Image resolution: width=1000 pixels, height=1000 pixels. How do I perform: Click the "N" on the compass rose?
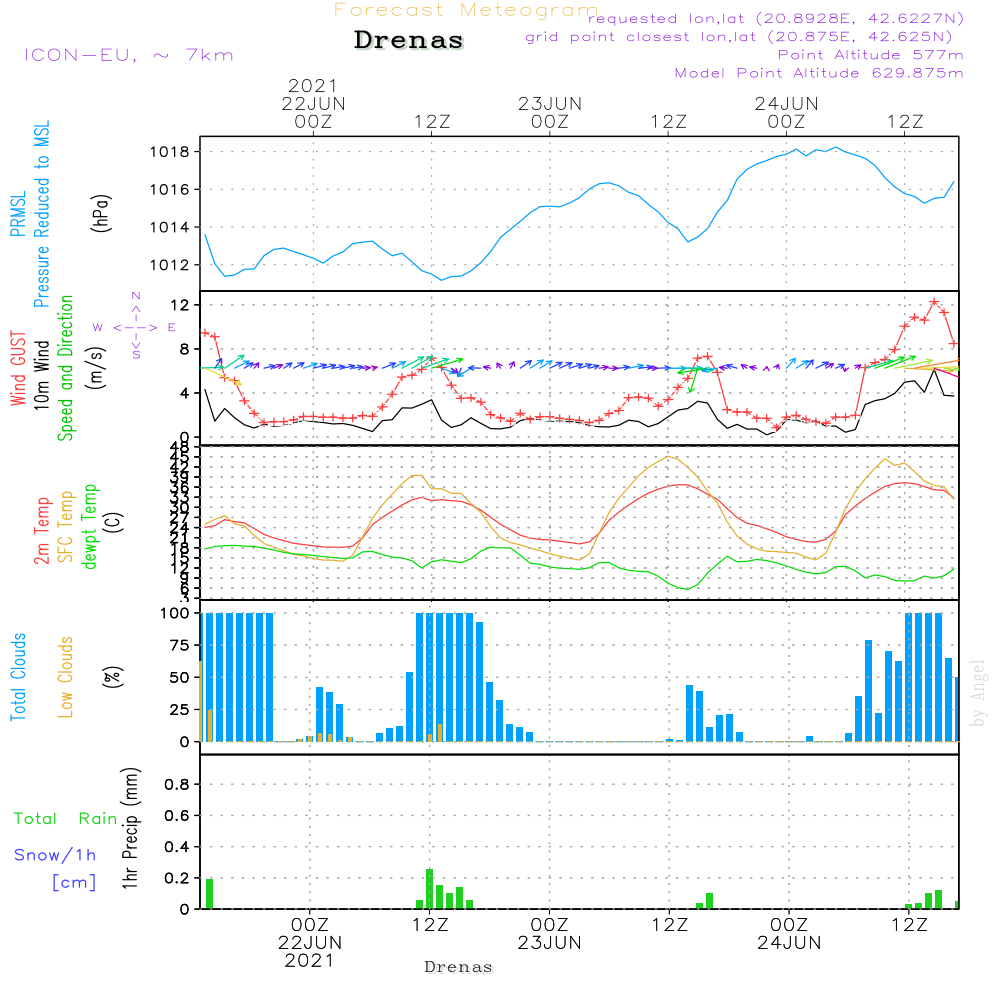click(136, 296)
